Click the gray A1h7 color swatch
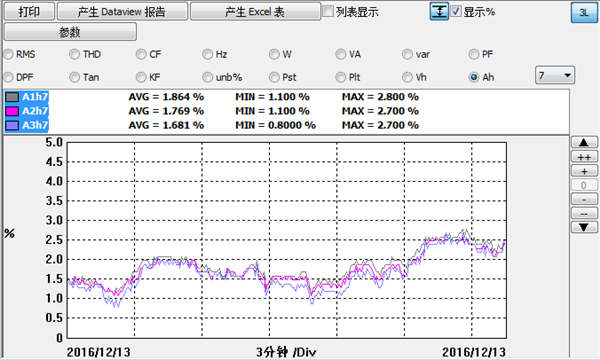The width and height of the screenshot is (600, 360). tap(12, 97)
